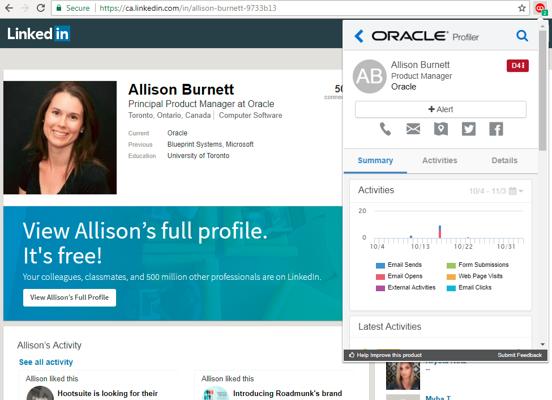This screenshot has width=552, height=400.
Task: Switch to the Details tab
Action: pyautogui.click(x=504, y=161)
